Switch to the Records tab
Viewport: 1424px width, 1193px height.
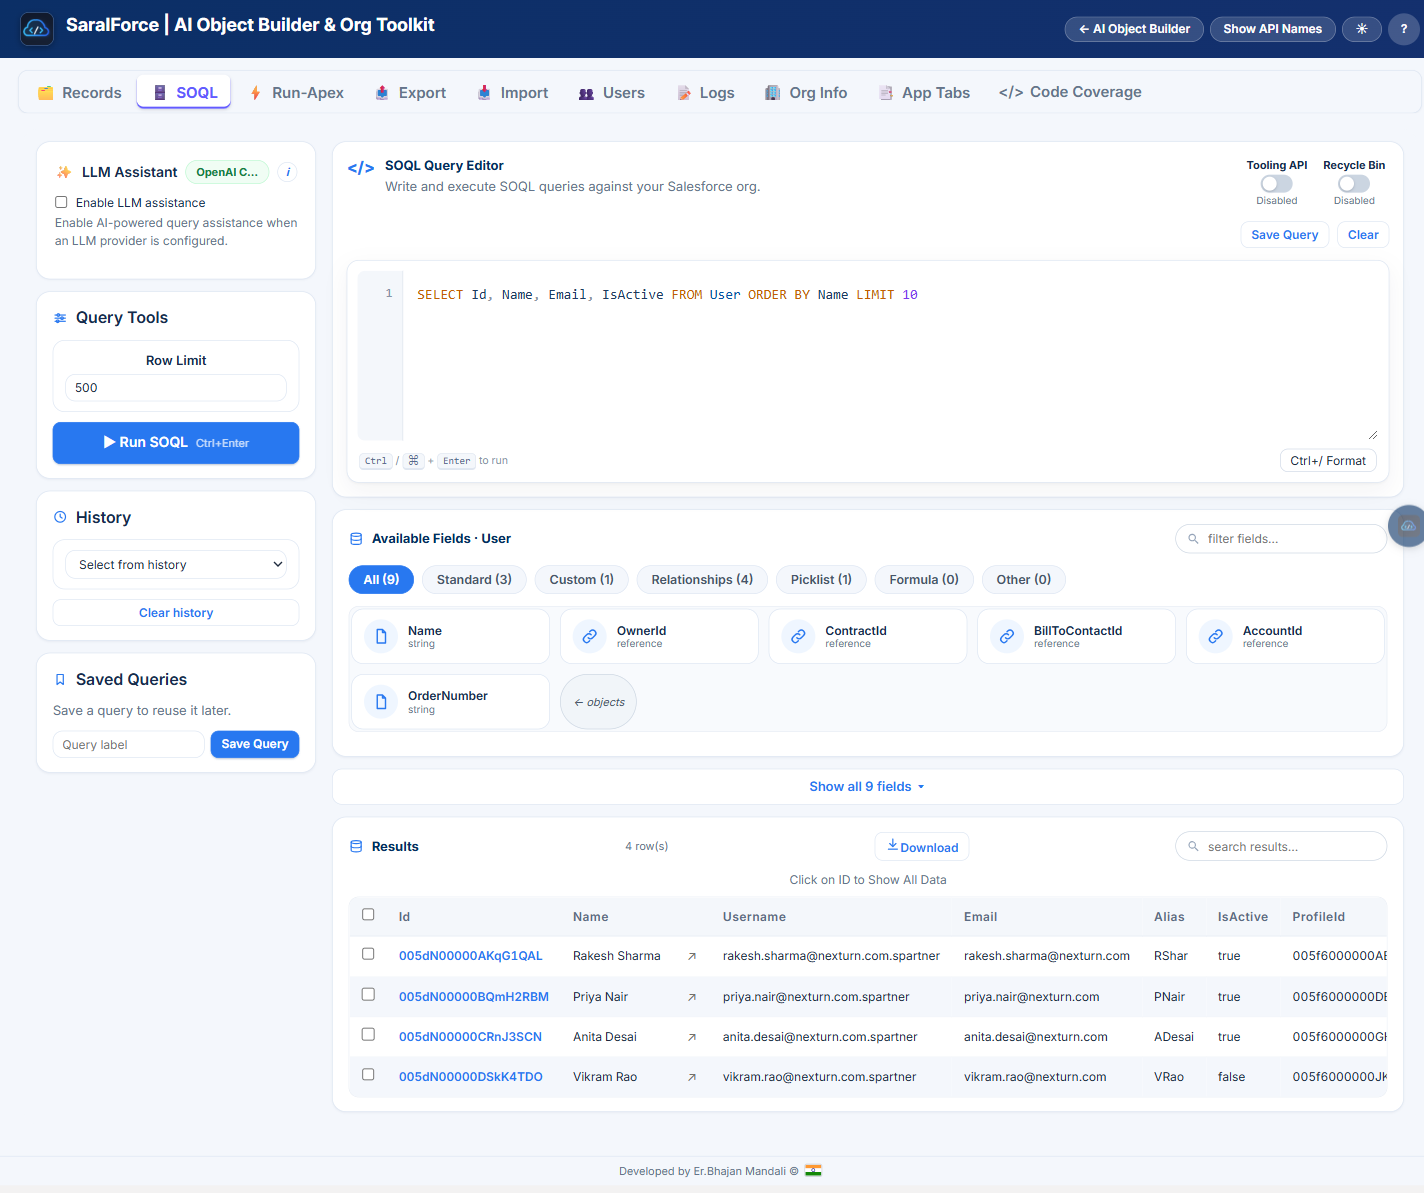(x=80, y=93)
